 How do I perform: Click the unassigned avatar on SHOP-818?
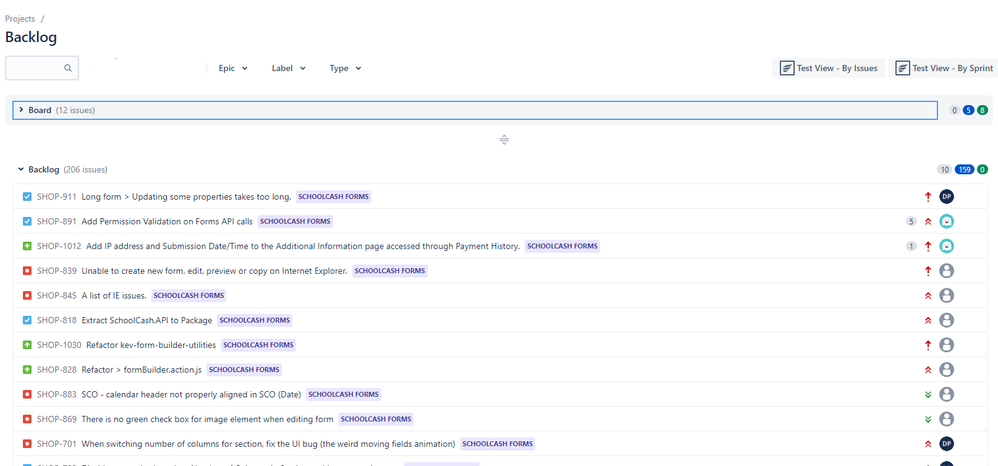(x=946, y=320)
